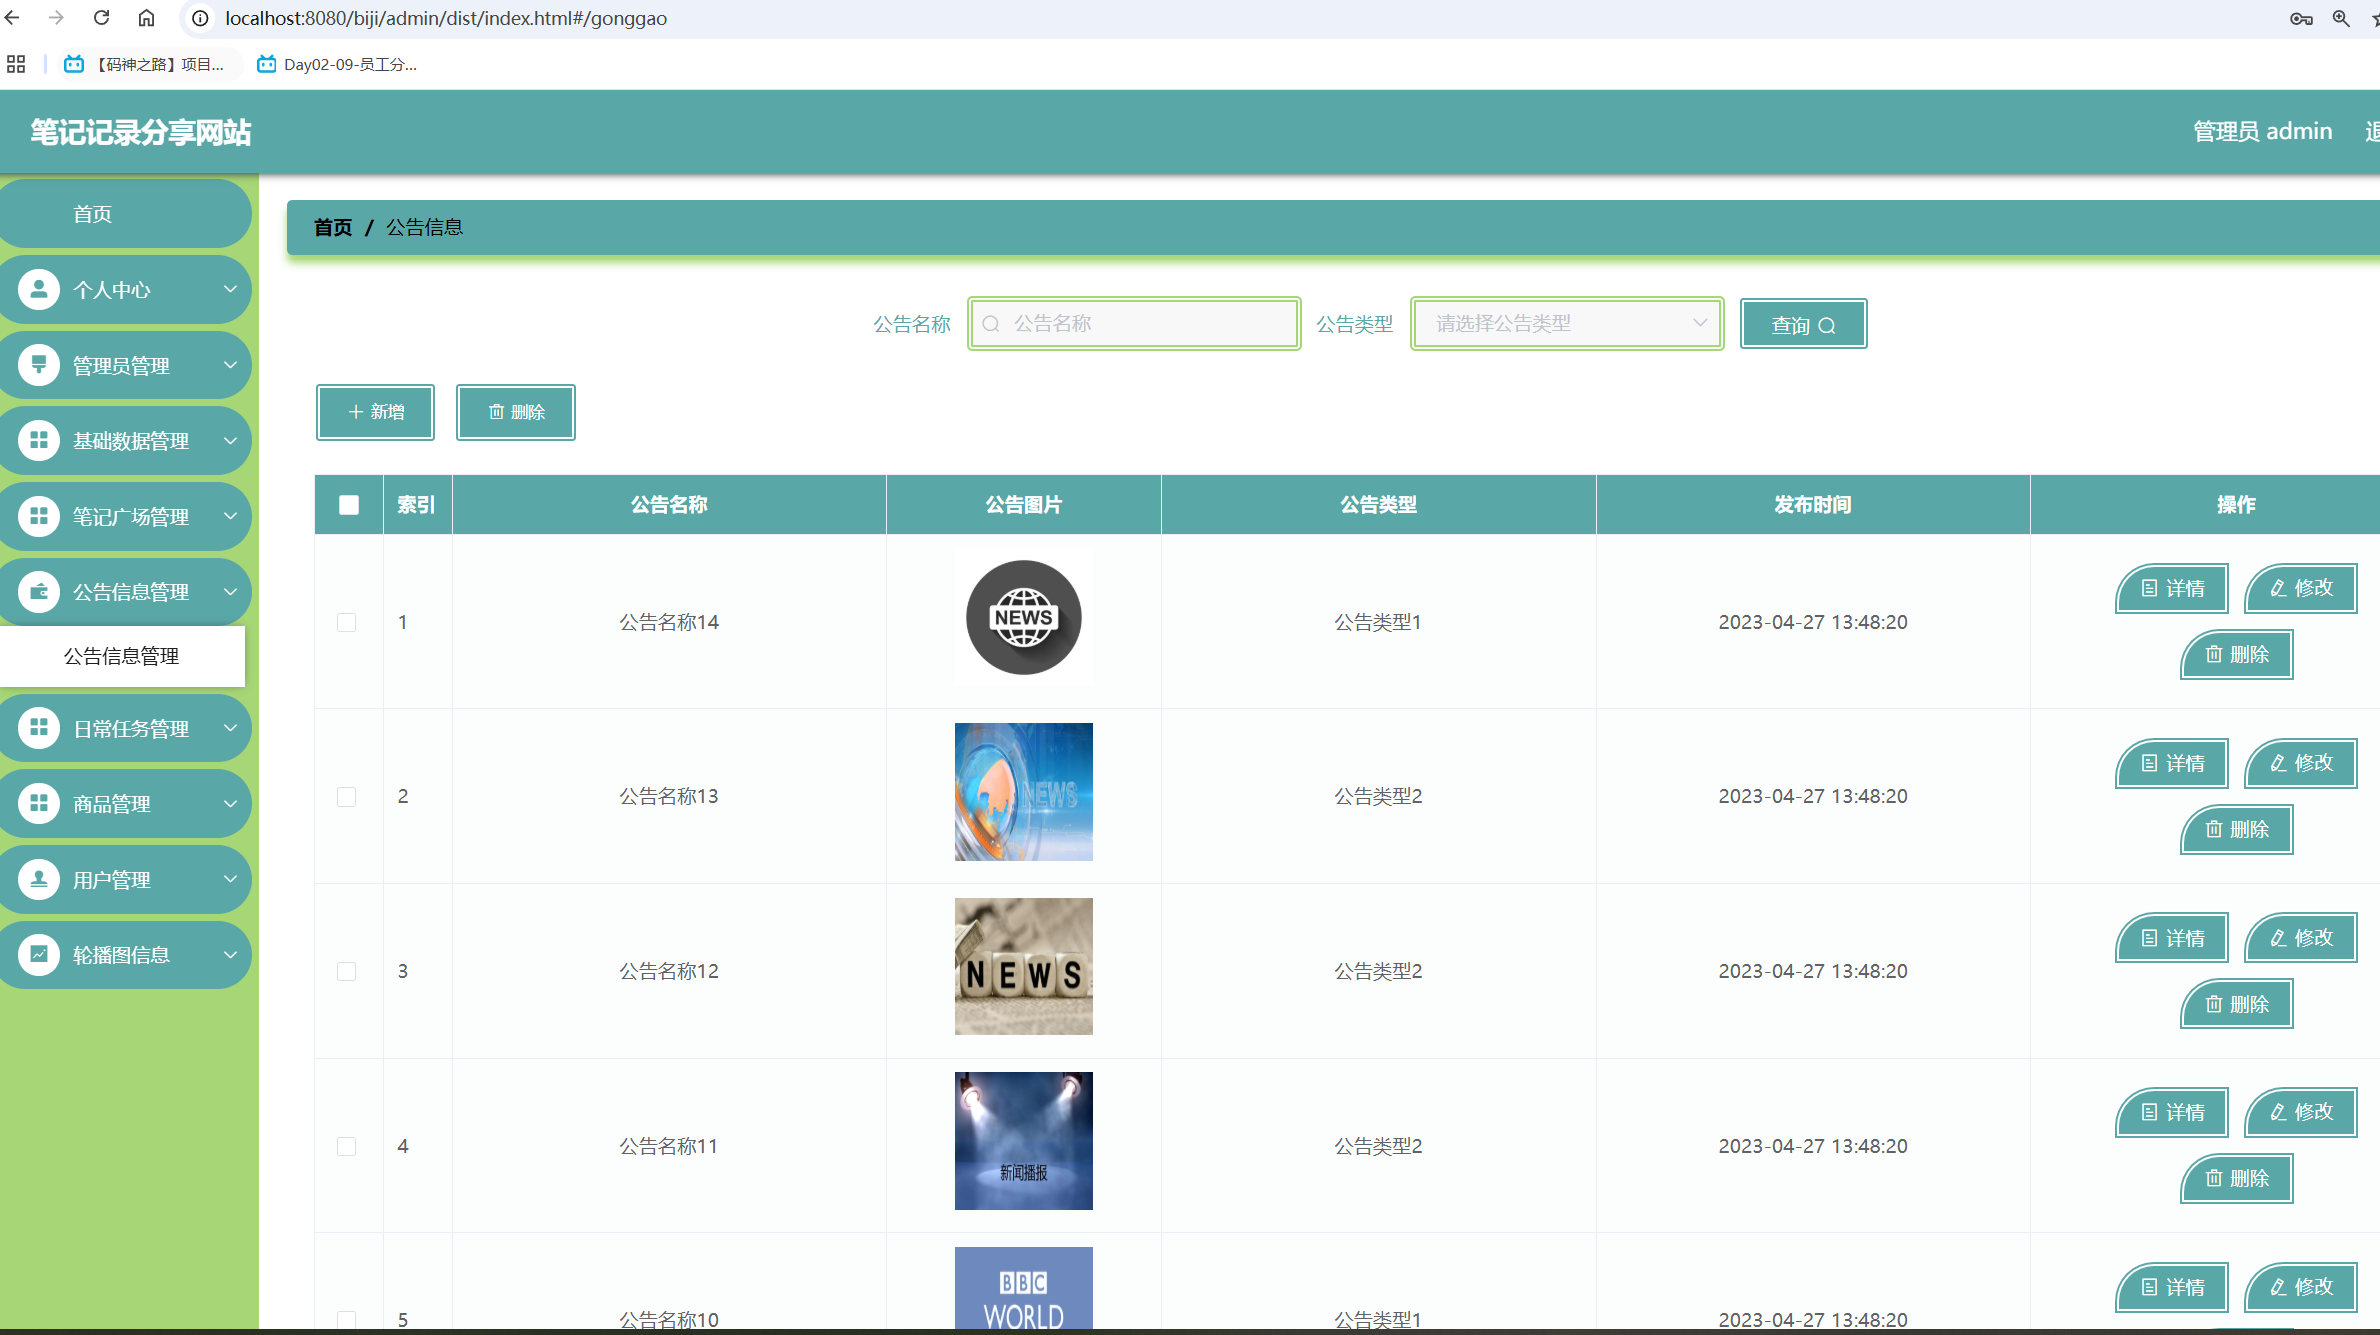This screenshot has width=2380, height=1335.
Task: Open the Day02-09-员工分 bookmark
Action: tap(337, 64)
